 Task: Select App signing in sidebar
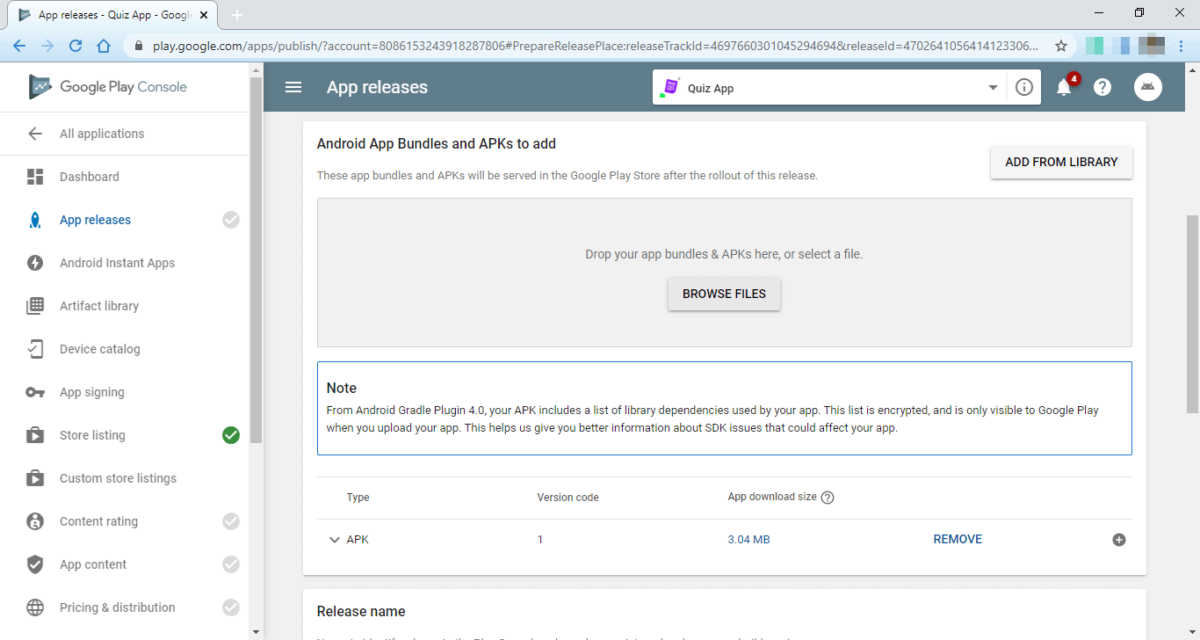(92, 393)
